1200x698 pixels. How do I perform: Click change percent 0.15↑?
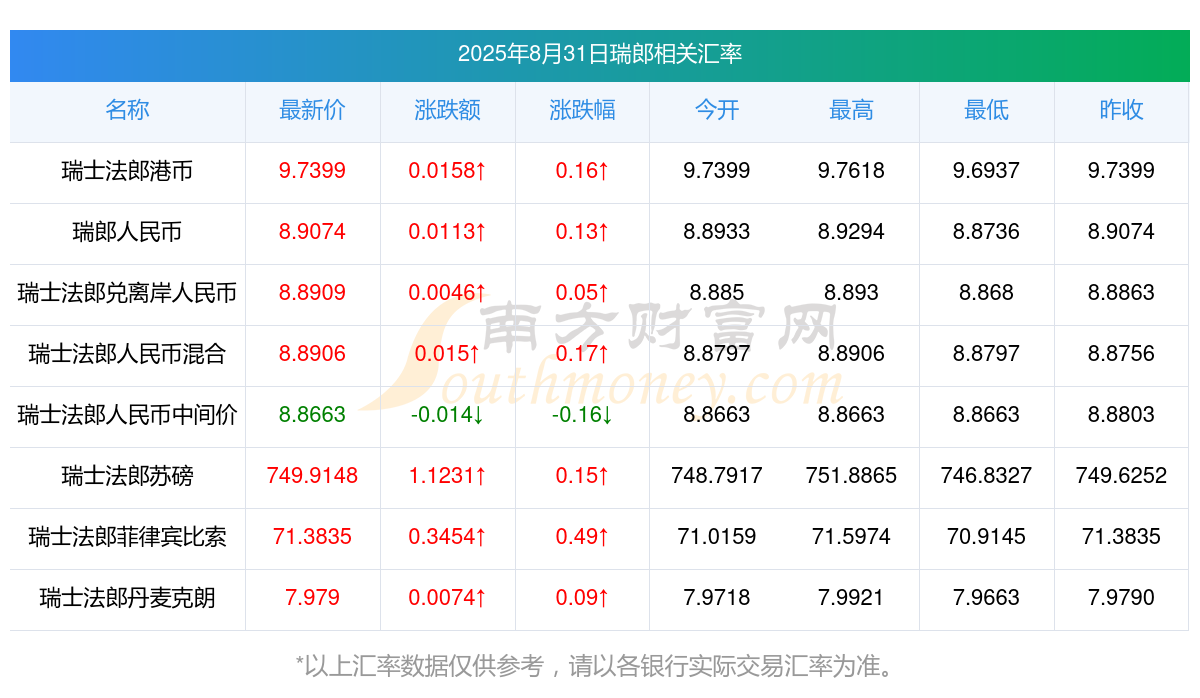[x=582, y=476]
